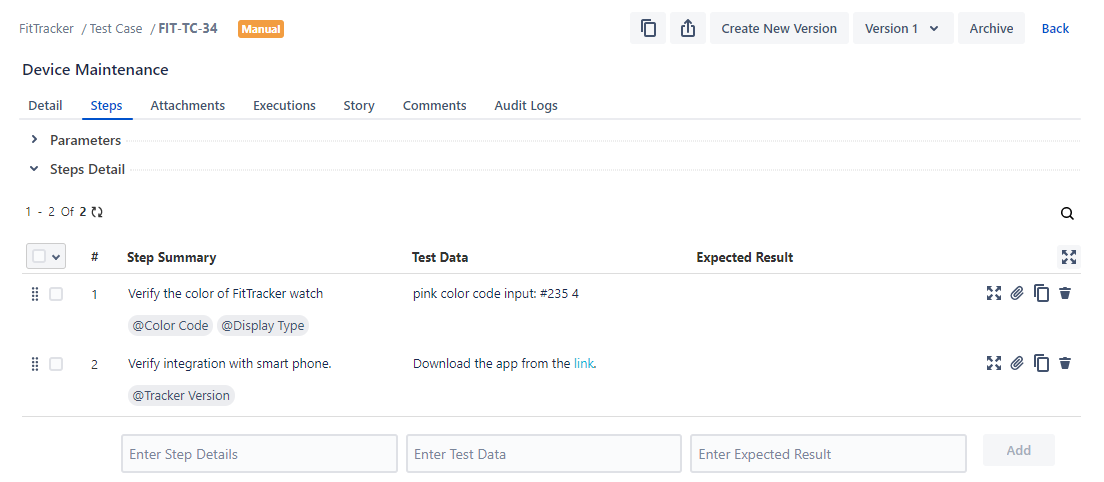The width and height of the screenshot is (1104, 482).
Task: Tick the checkbox for step 2
Action: tap(56, 364)
